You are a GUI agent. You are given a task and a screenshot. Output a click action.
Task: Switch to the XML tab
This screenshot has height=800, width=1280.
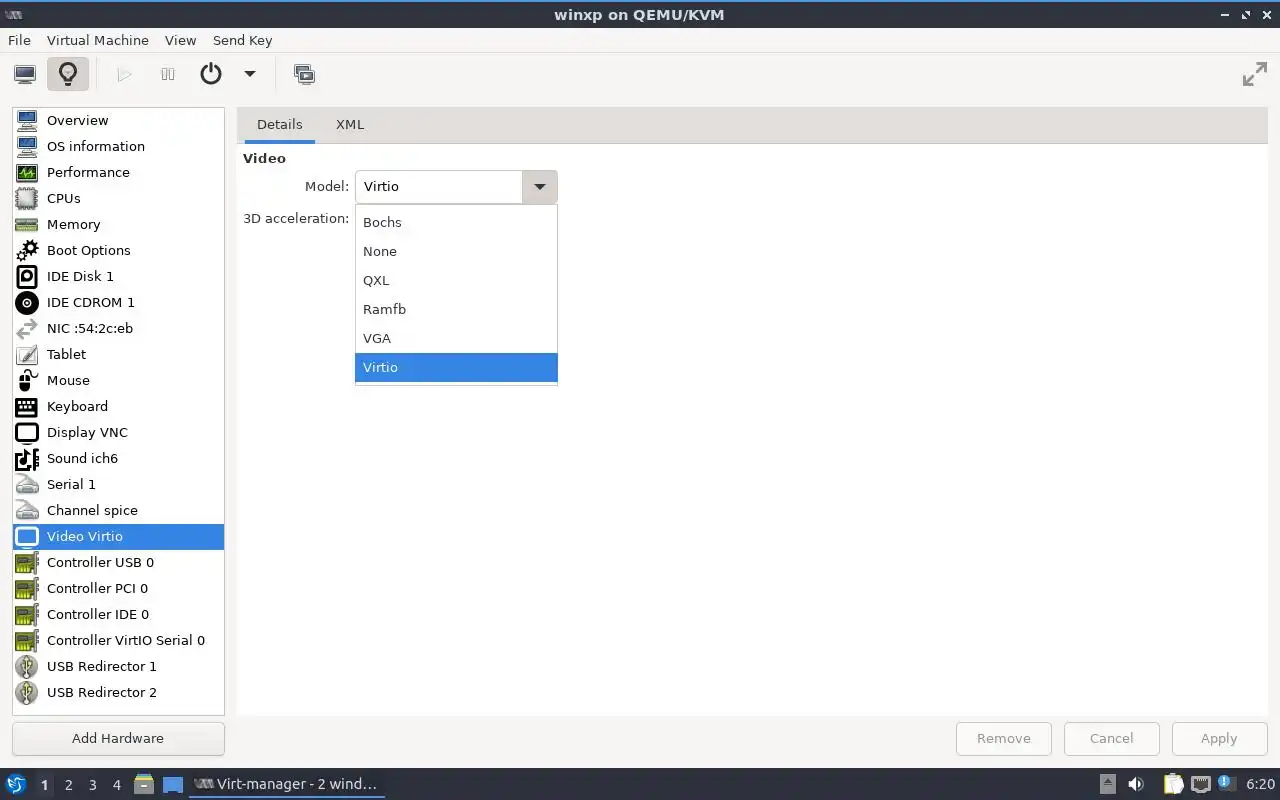350,125
